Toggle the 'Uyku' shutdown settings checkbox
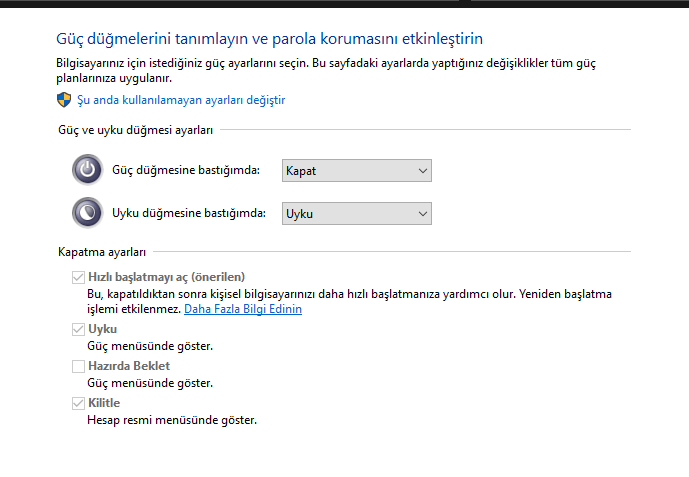 [x=78, y=329]
